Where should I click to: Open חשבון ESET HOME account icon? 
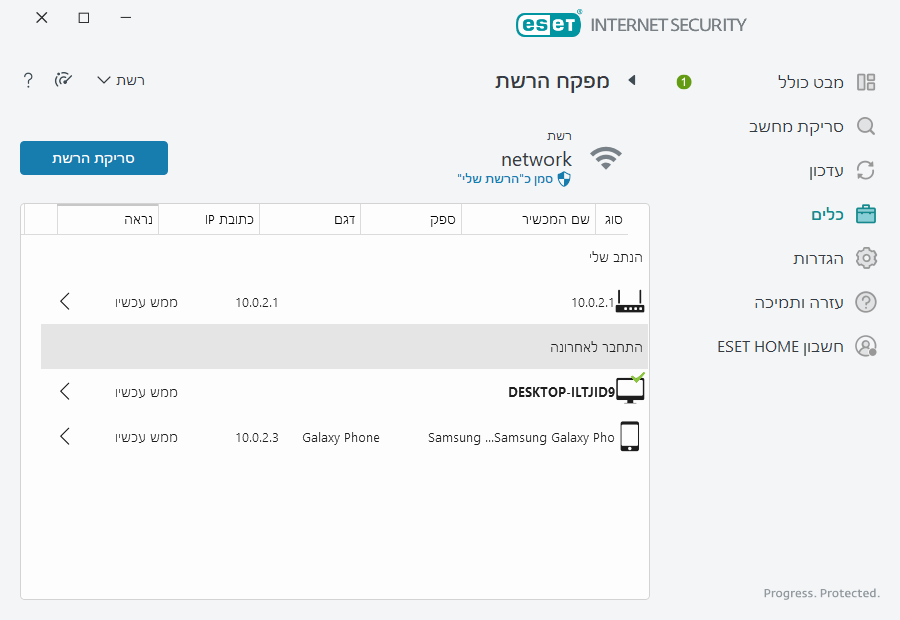click(x=866, y=346)
